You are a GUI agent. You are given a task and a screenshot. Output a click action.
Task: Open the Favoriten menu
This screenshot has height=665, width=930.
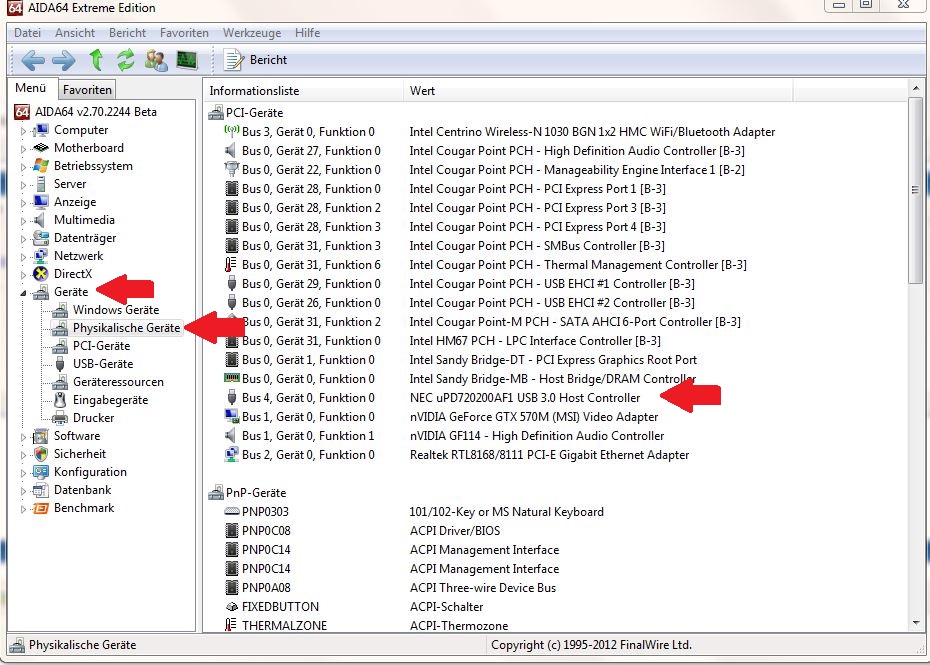tap(184, 33)
